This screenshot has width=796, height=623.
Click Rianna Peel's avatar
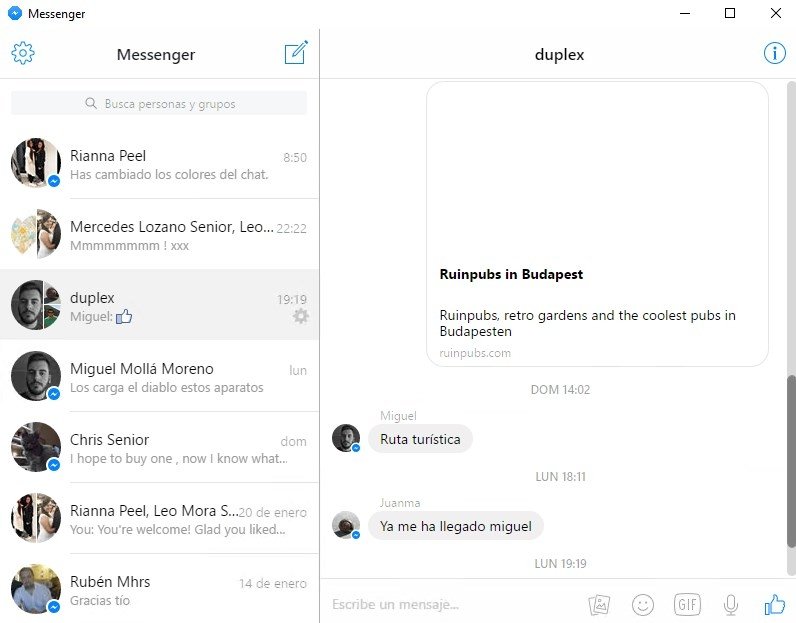(36, 162)
